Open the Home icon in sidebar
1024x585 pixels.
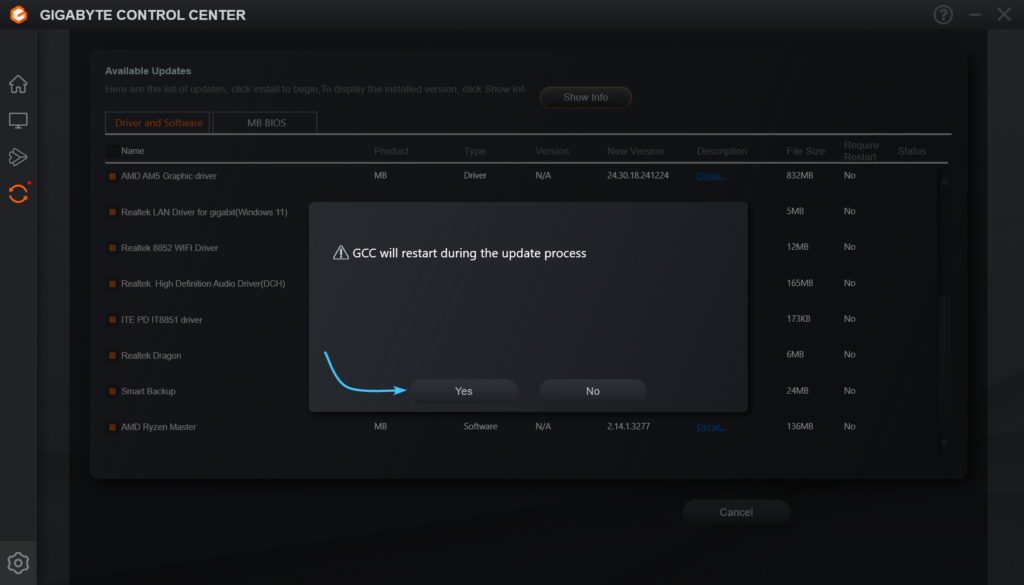tap(18, 84)
